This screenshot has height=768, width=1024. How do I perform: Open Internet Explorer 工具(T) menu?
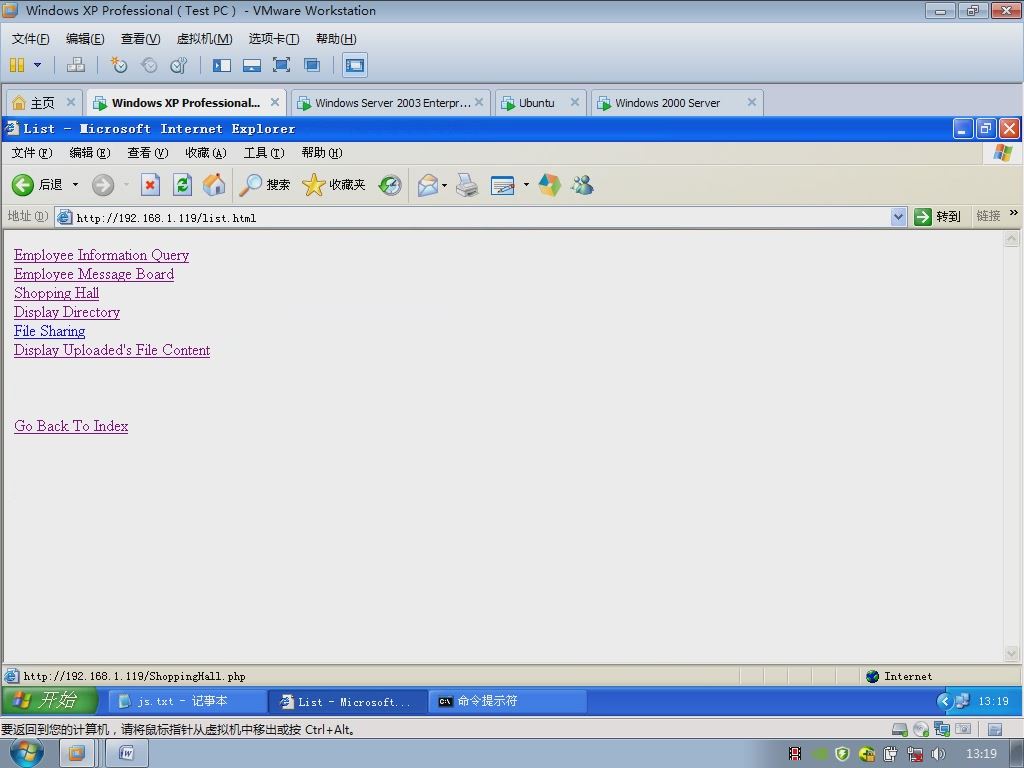tap(264, 153)
